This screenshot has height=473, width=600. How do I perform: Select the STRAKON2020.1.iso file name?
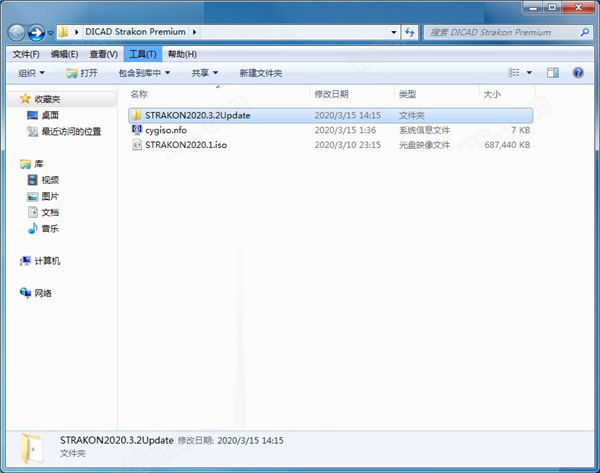186,145
